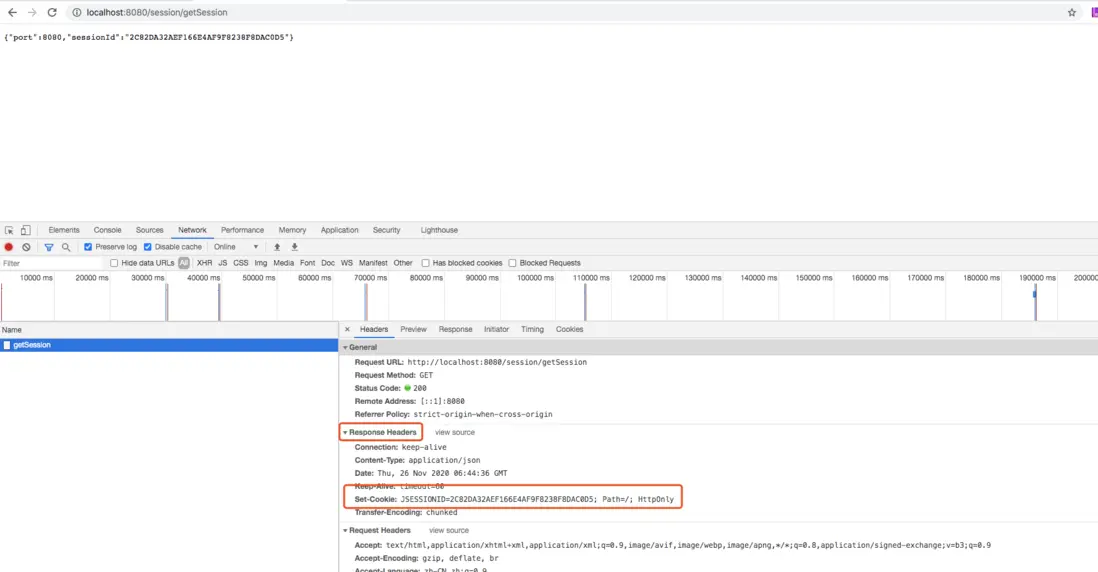Click the browser forward arrow
Image resolution: width=1098 pixels, height=572 pixels.
tap(32, 13)
